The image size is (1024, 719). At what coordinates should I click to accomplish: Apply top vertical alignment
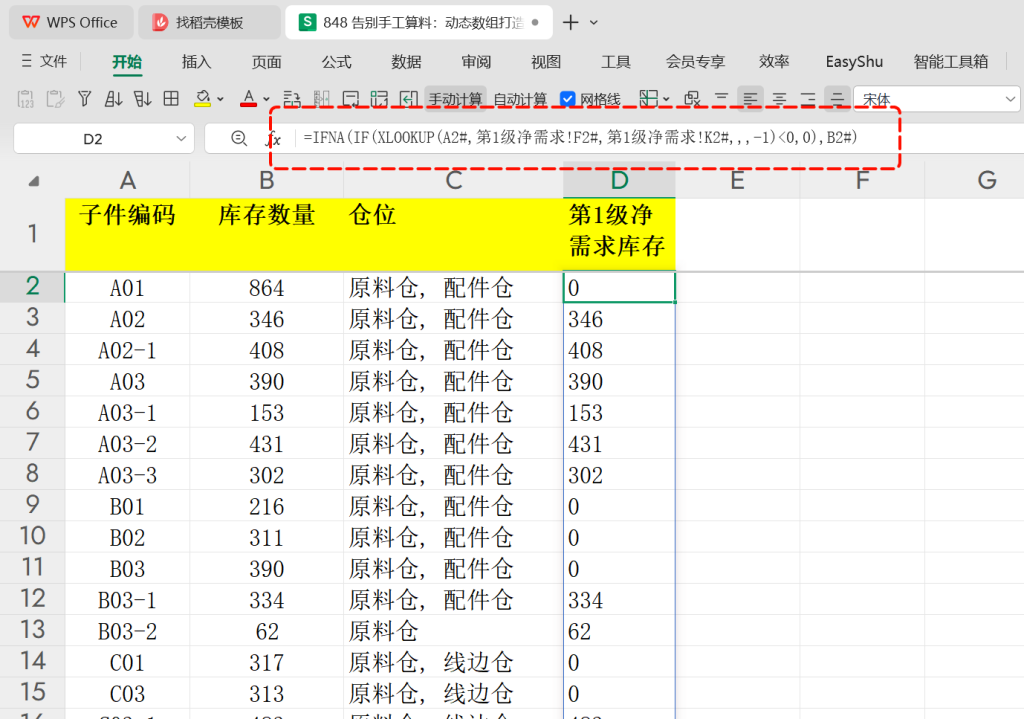721,99
